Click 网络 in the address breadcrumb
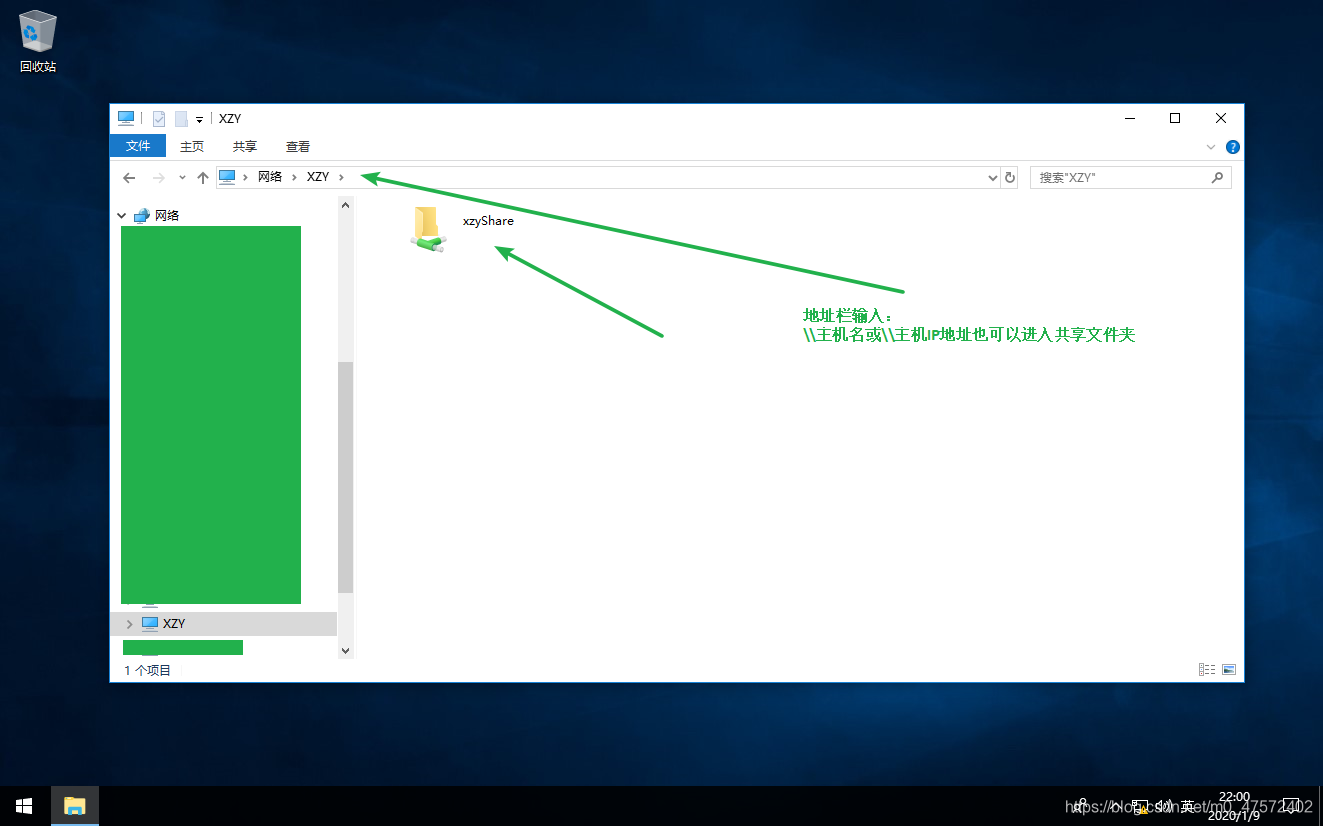This screenshot has height=826, width=1323. 270,177
